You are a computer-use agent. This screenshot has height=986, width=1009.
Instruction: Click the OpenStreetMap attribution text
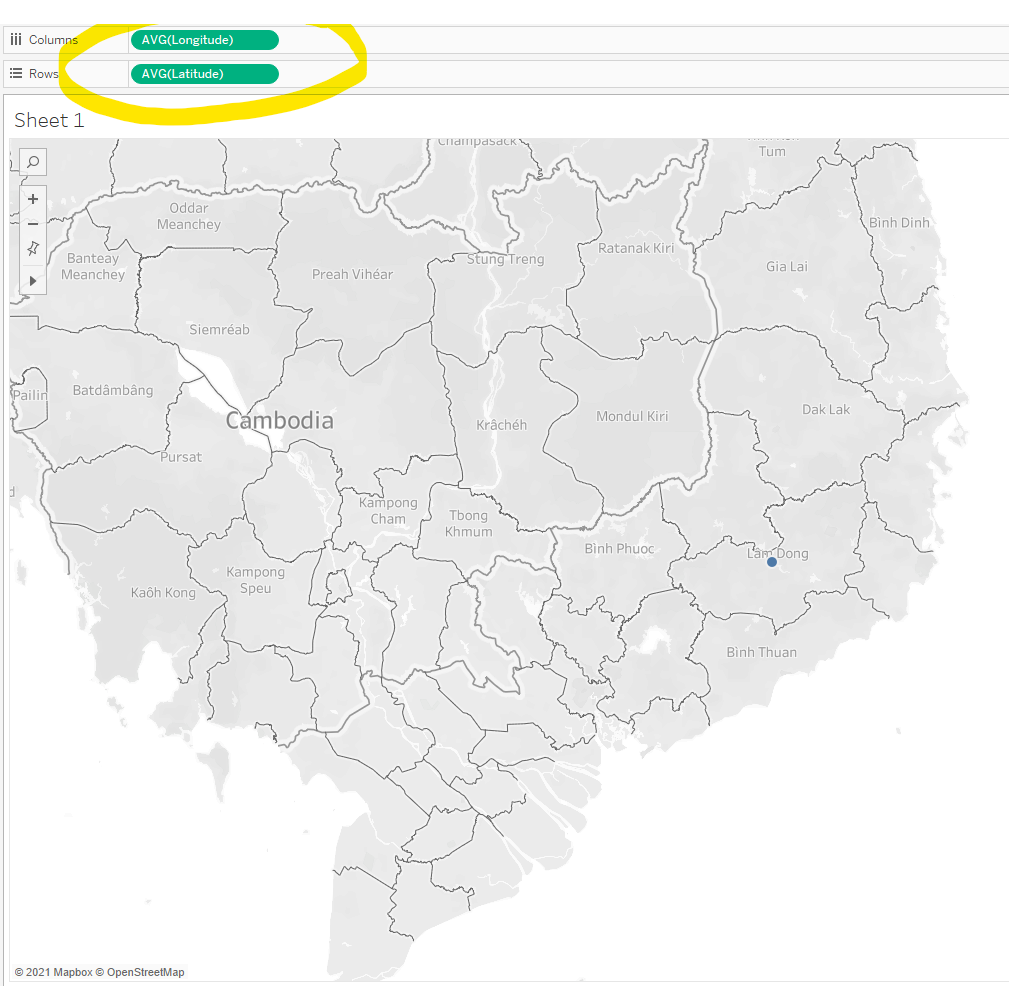click(145, 972)
